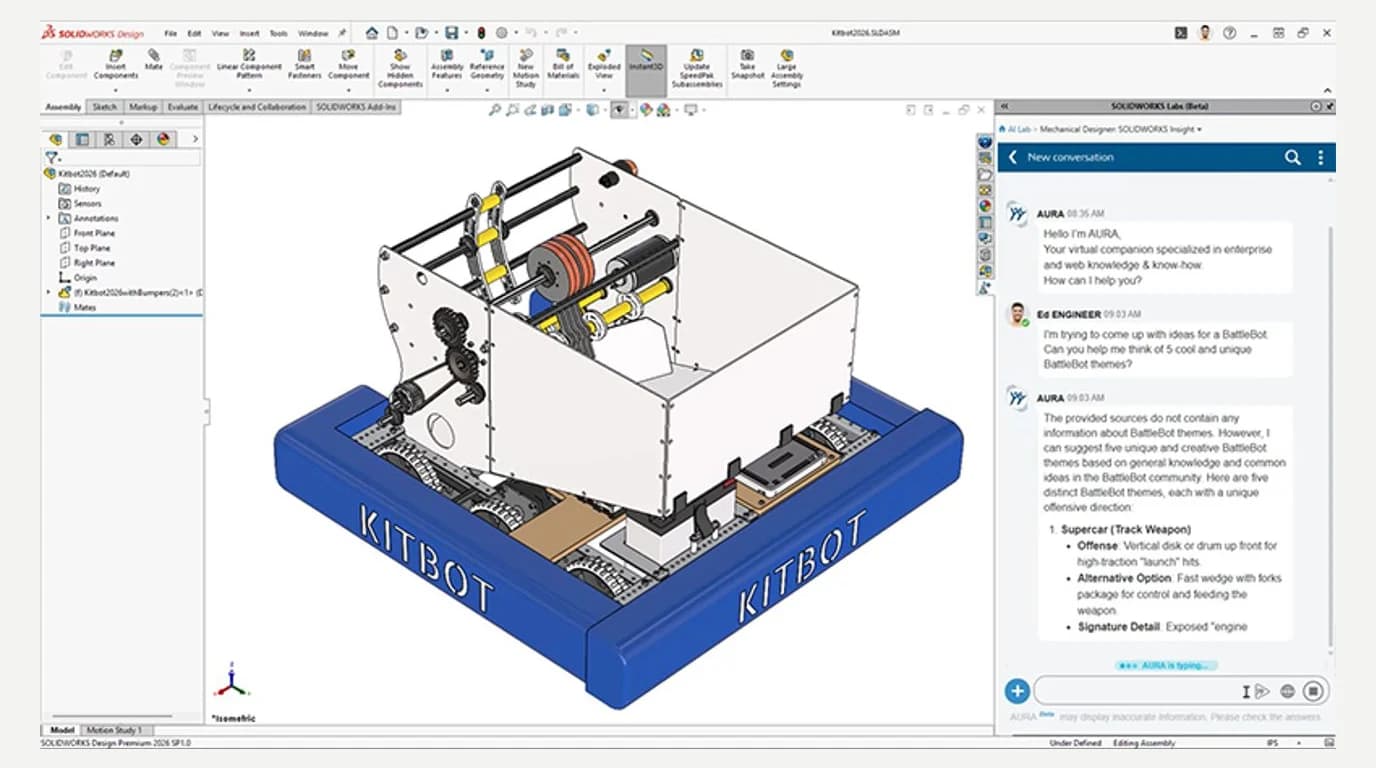Open the DisplayManager color ball tab

tap(163, 139)
